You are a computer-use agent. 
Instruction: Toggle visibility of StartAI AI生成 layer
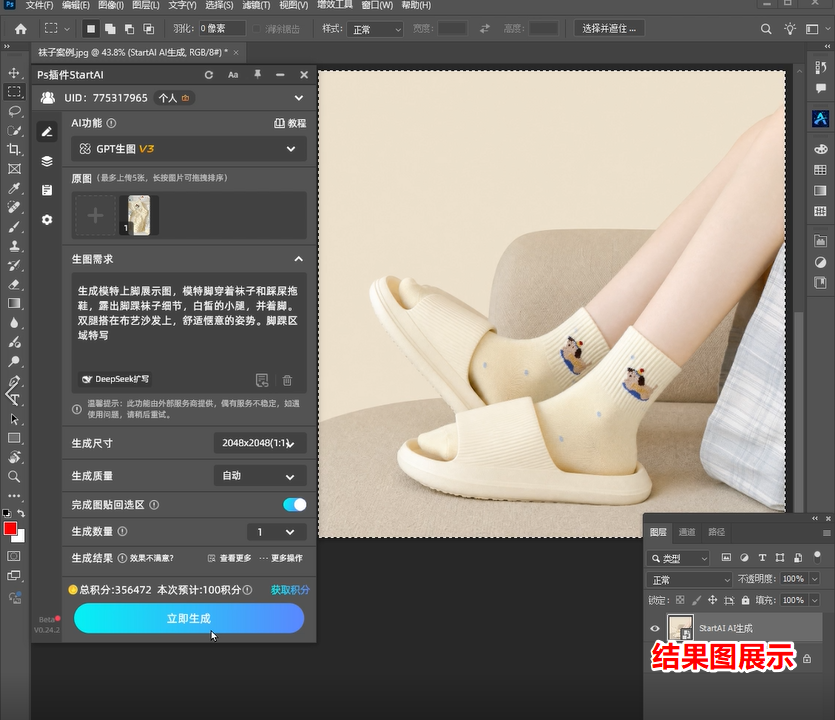[655, 628]
